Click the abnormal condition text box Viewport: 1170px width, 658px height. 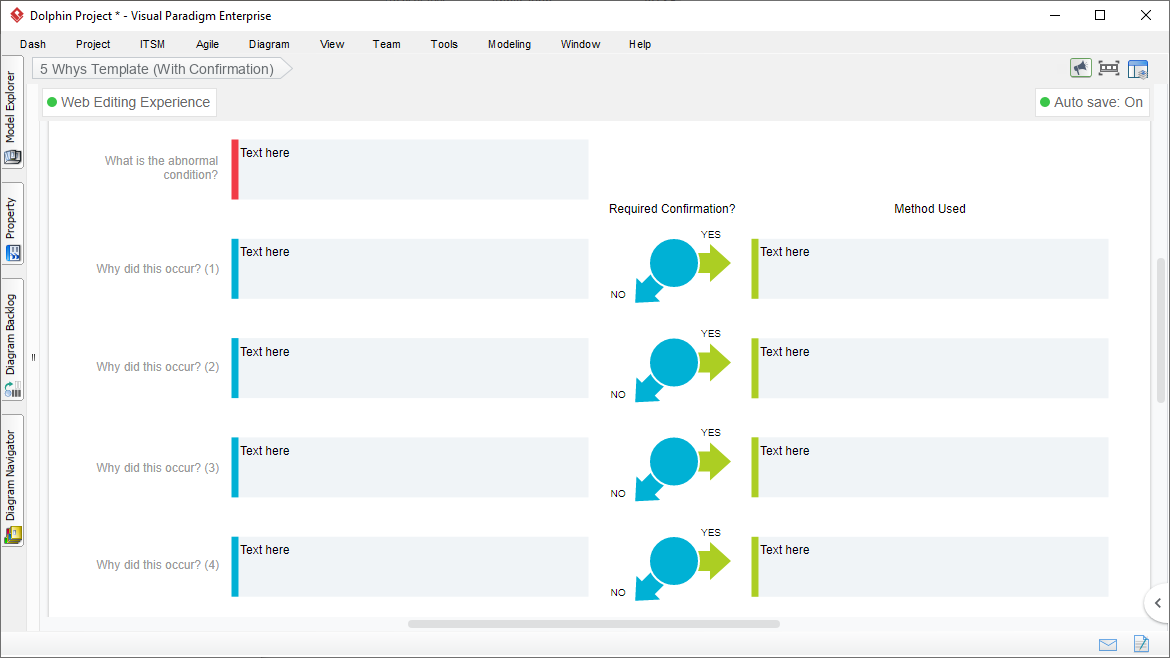coord(410,169)
